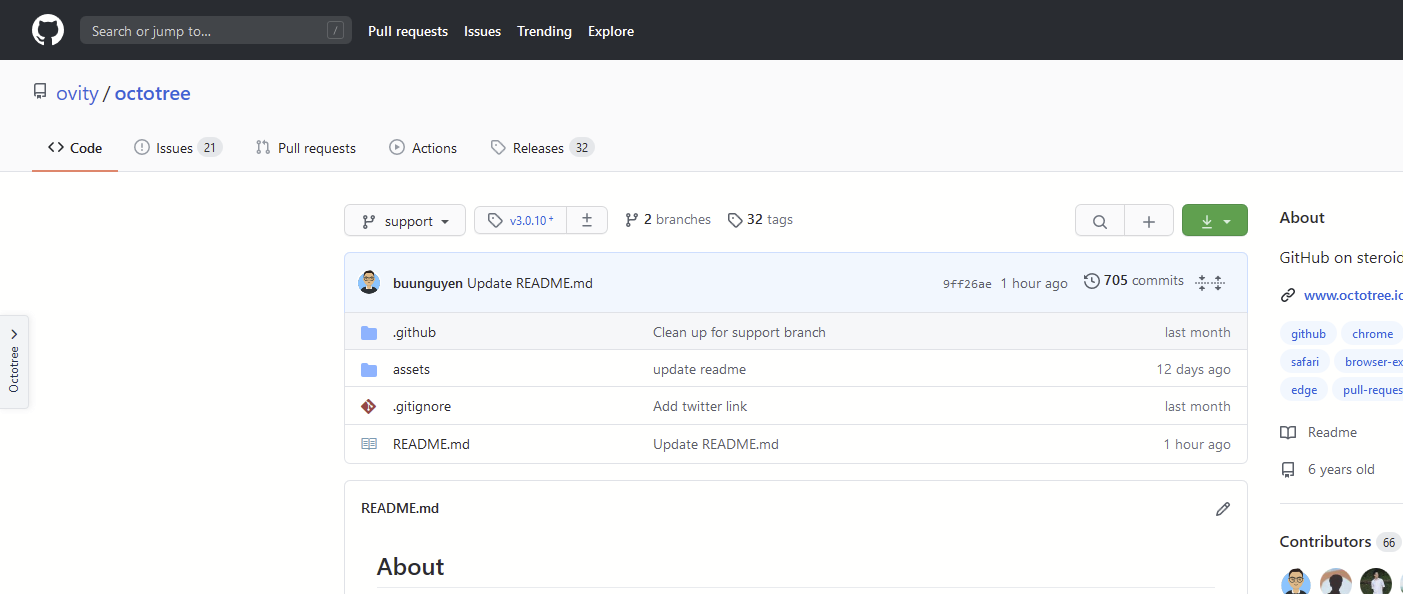
Task: Open Issues in top navigation bar
Action: tap(482, 31)
